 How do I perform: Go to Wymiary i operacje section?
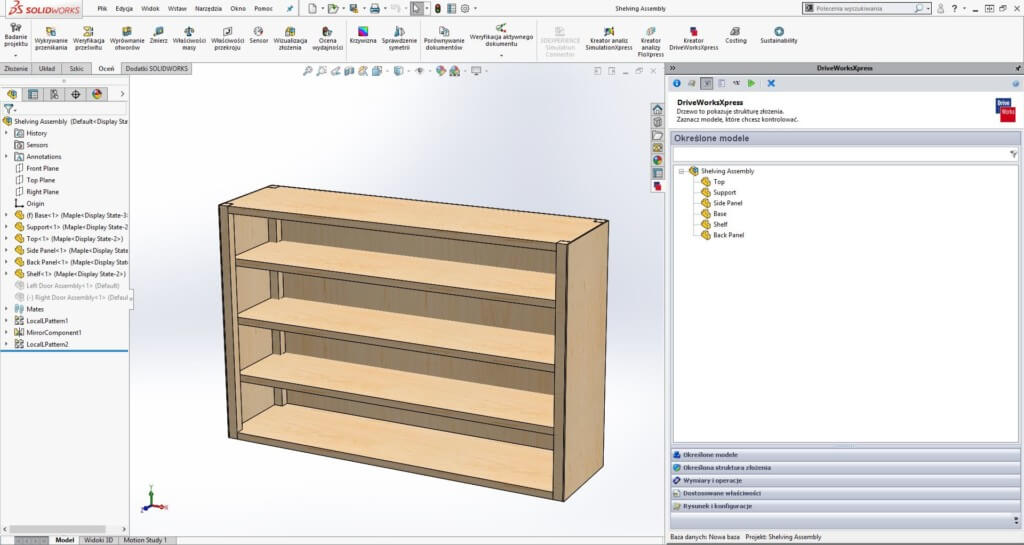click(846, 480)
